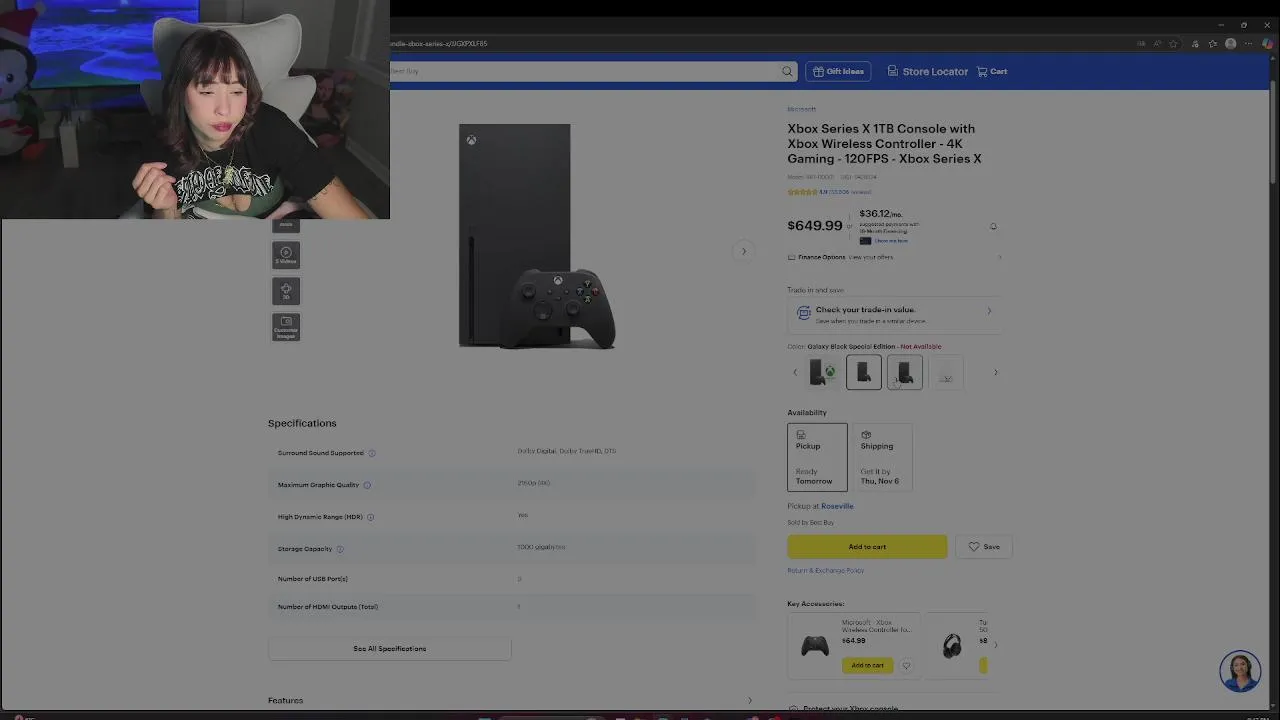
Task: Click headset accessory image
Action: coord(952,646)
